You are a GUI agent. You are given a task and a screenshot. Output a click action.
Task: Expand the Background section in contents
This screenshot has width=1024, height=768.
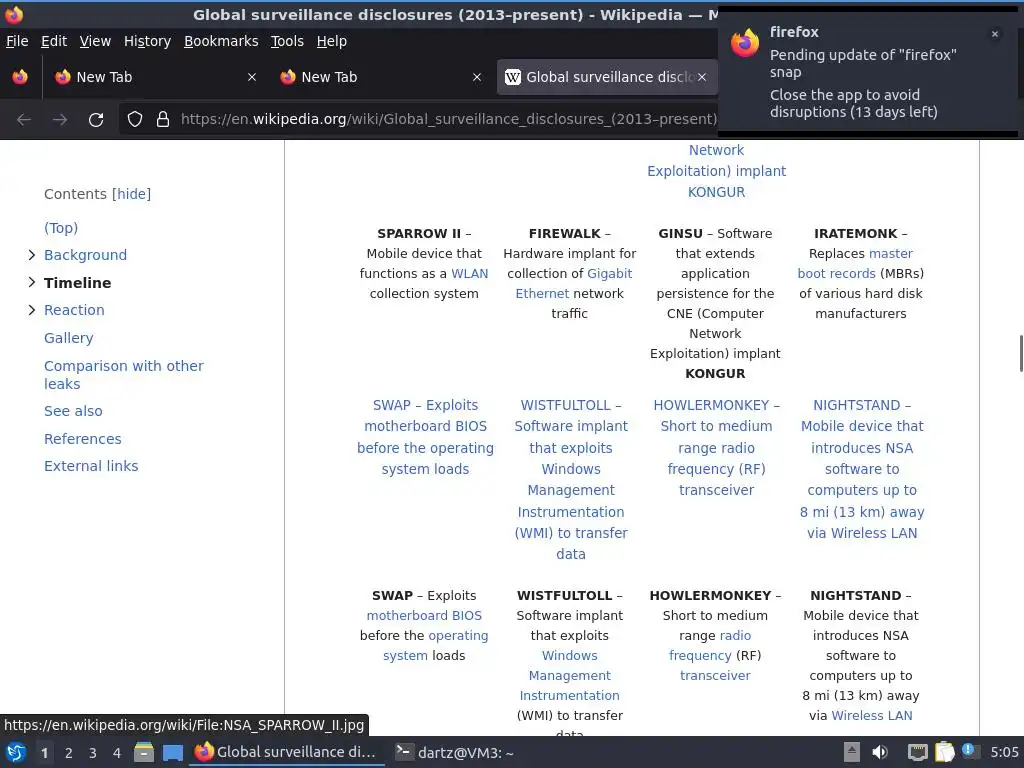point(31,255)
